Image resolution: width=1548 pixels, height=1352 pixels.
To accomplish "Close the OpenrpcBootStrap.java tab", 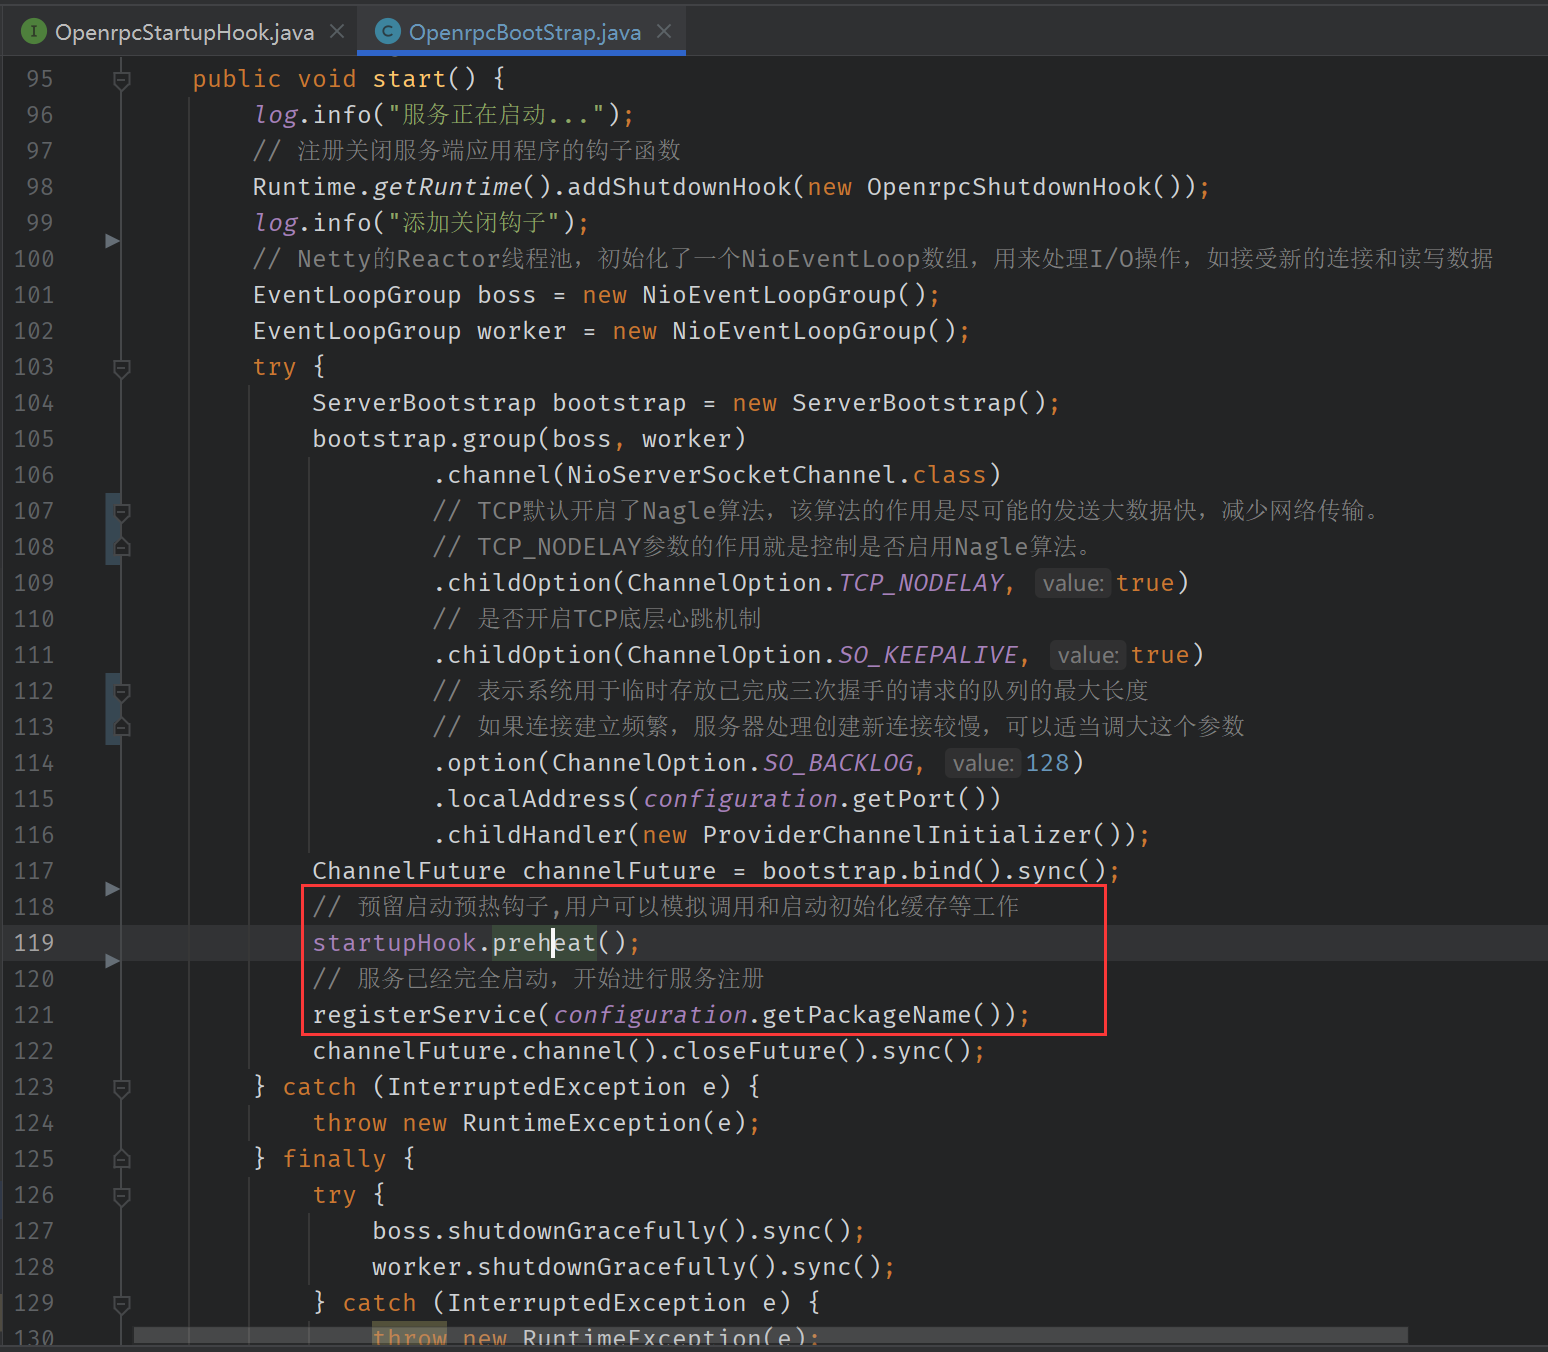I will [664, 32].
